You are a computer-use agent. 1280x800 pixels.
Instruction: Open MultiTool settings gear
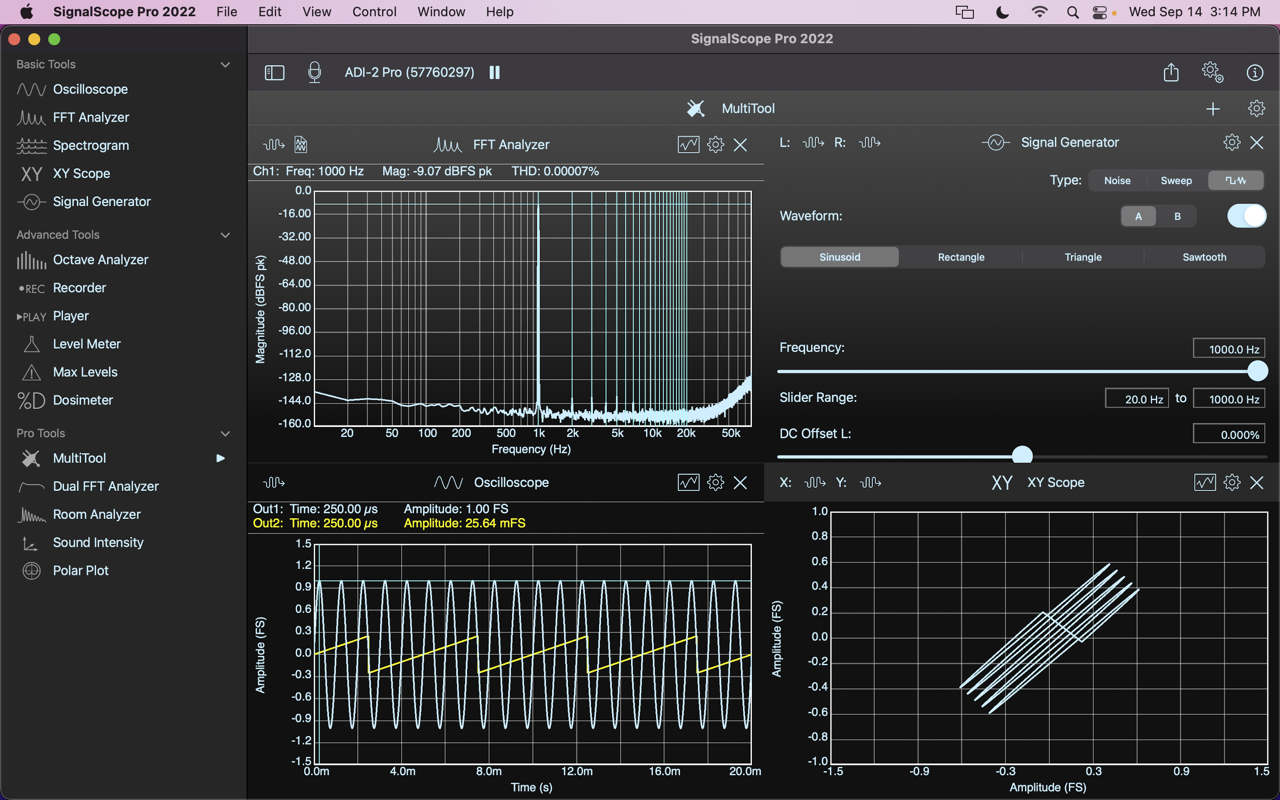(1256, 108)
